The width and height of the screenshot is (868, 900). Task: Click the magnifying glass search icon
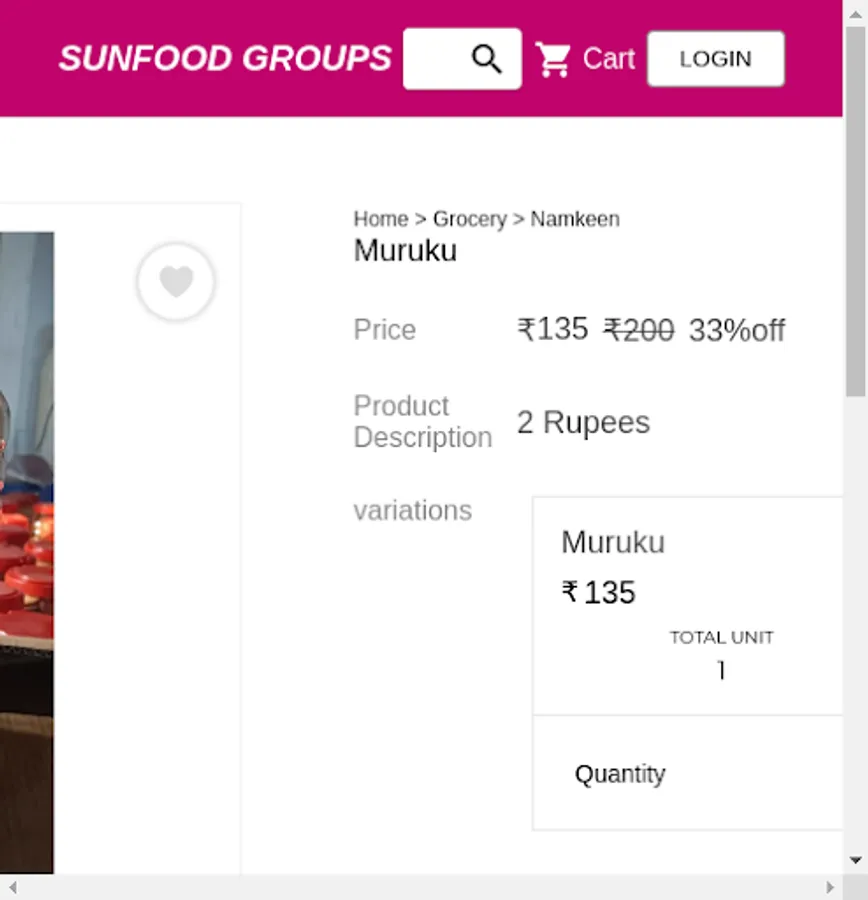tap(486, 59)
